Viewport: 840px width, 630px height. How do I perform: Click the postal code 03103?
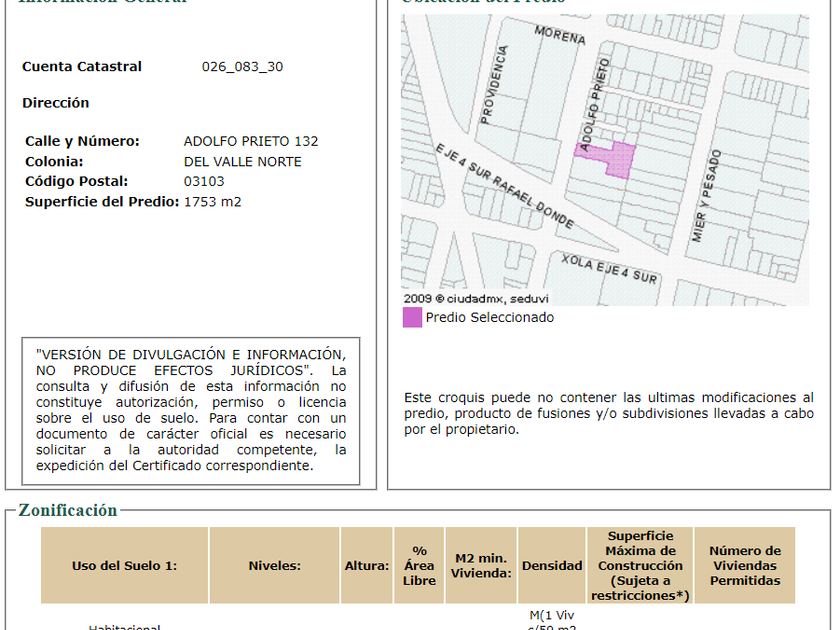pos(204,181)
